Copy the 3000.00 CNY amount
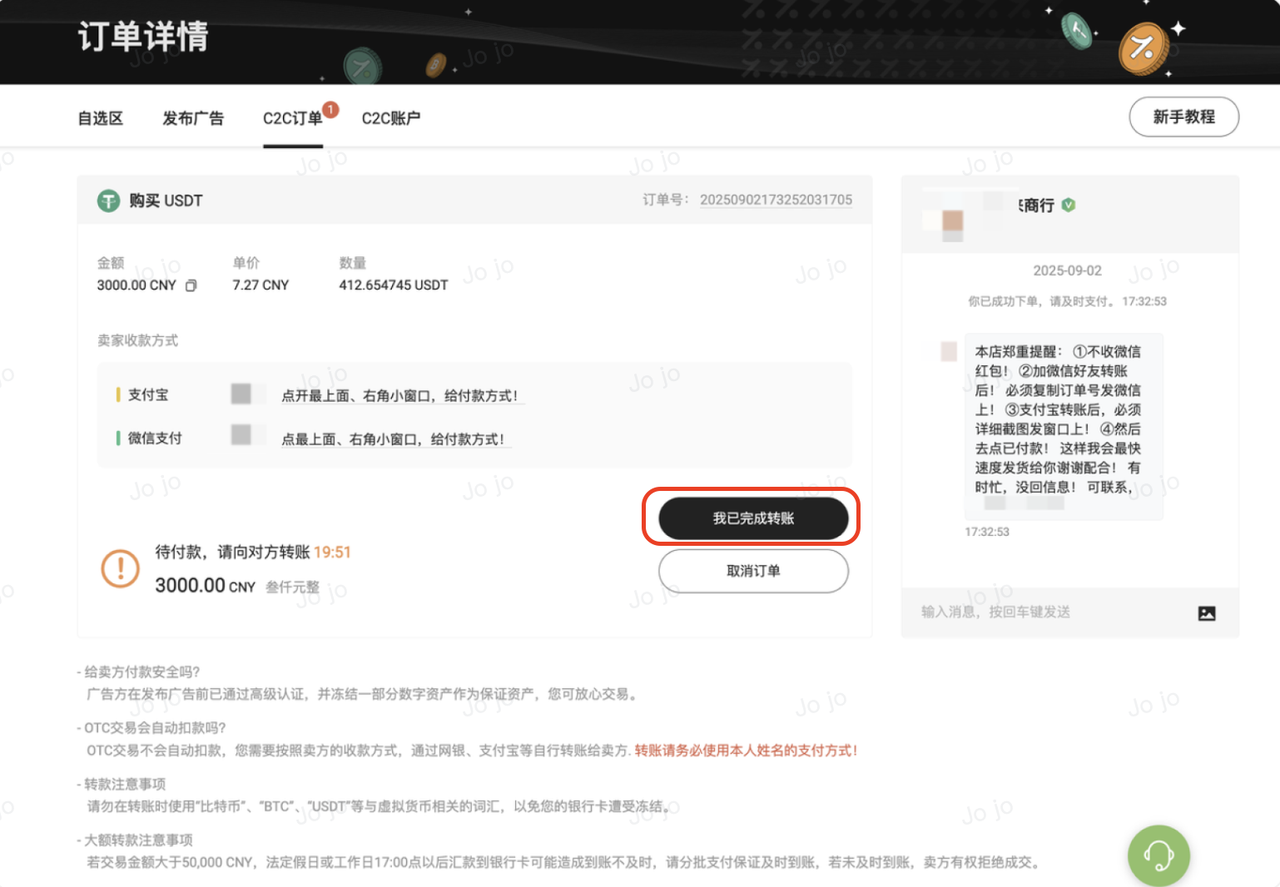The image size is (1280, 887). (x=191, y=286)
